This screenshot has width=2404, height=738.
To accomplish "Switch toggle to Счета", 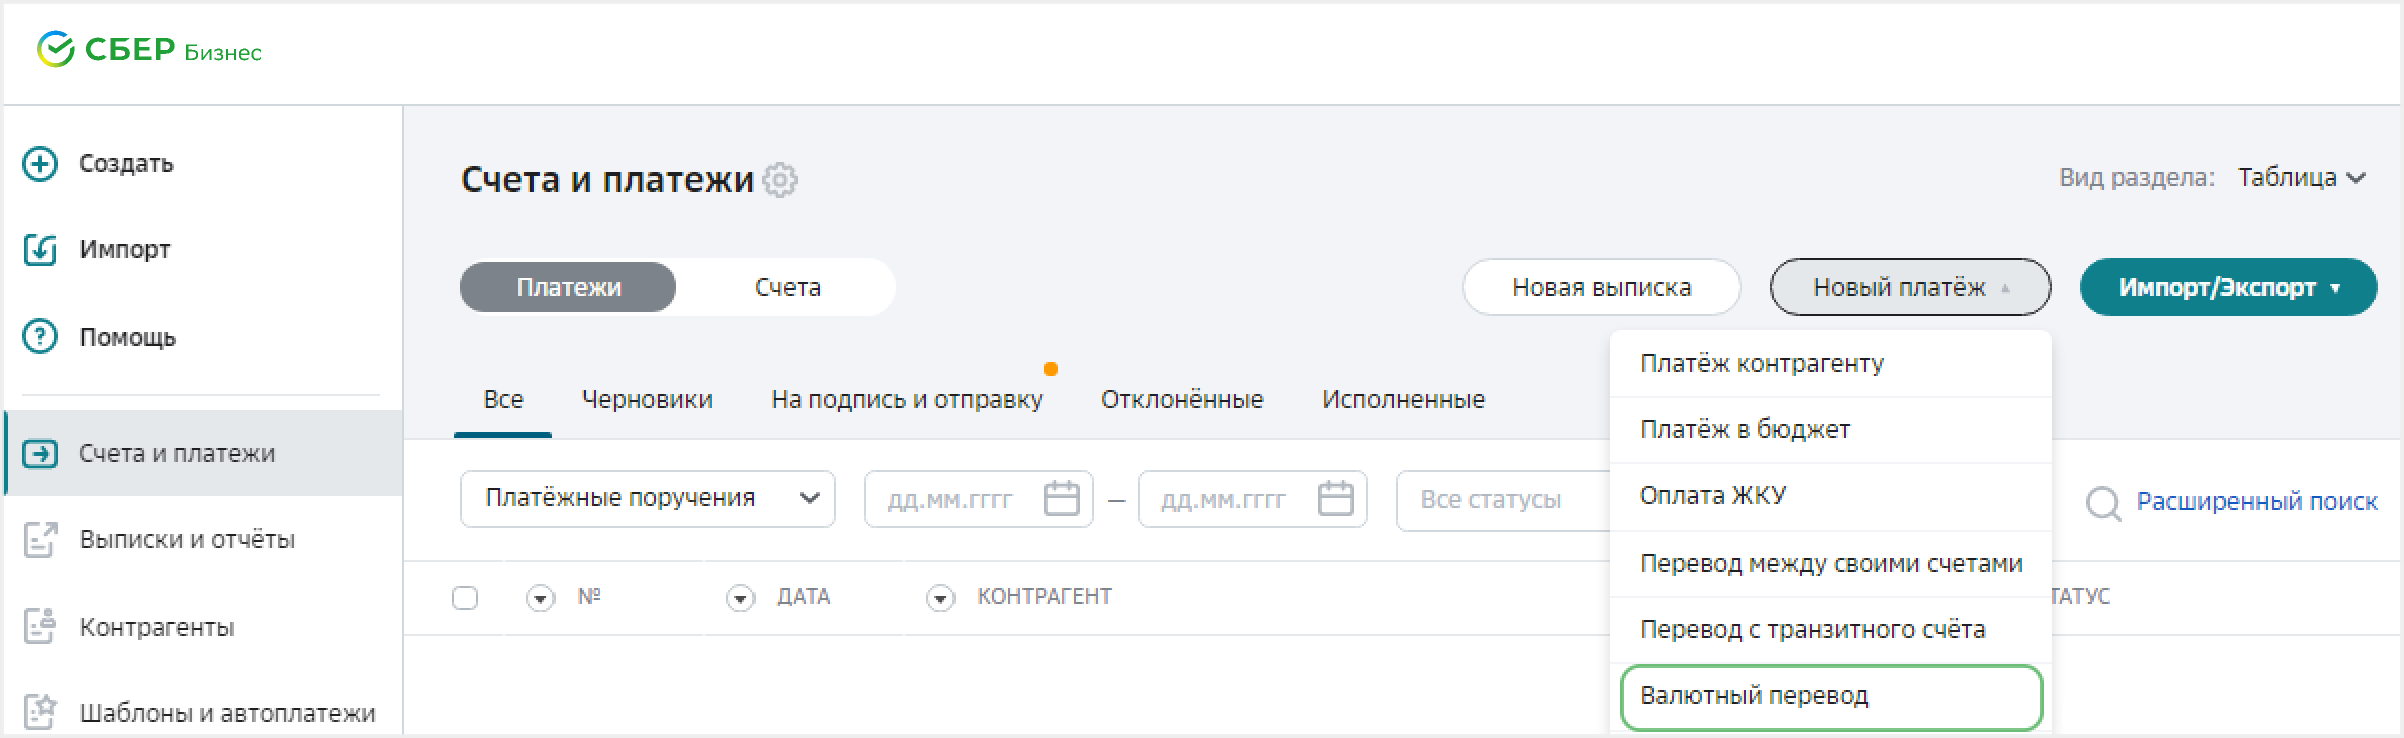I will click(x=787, y=287).
